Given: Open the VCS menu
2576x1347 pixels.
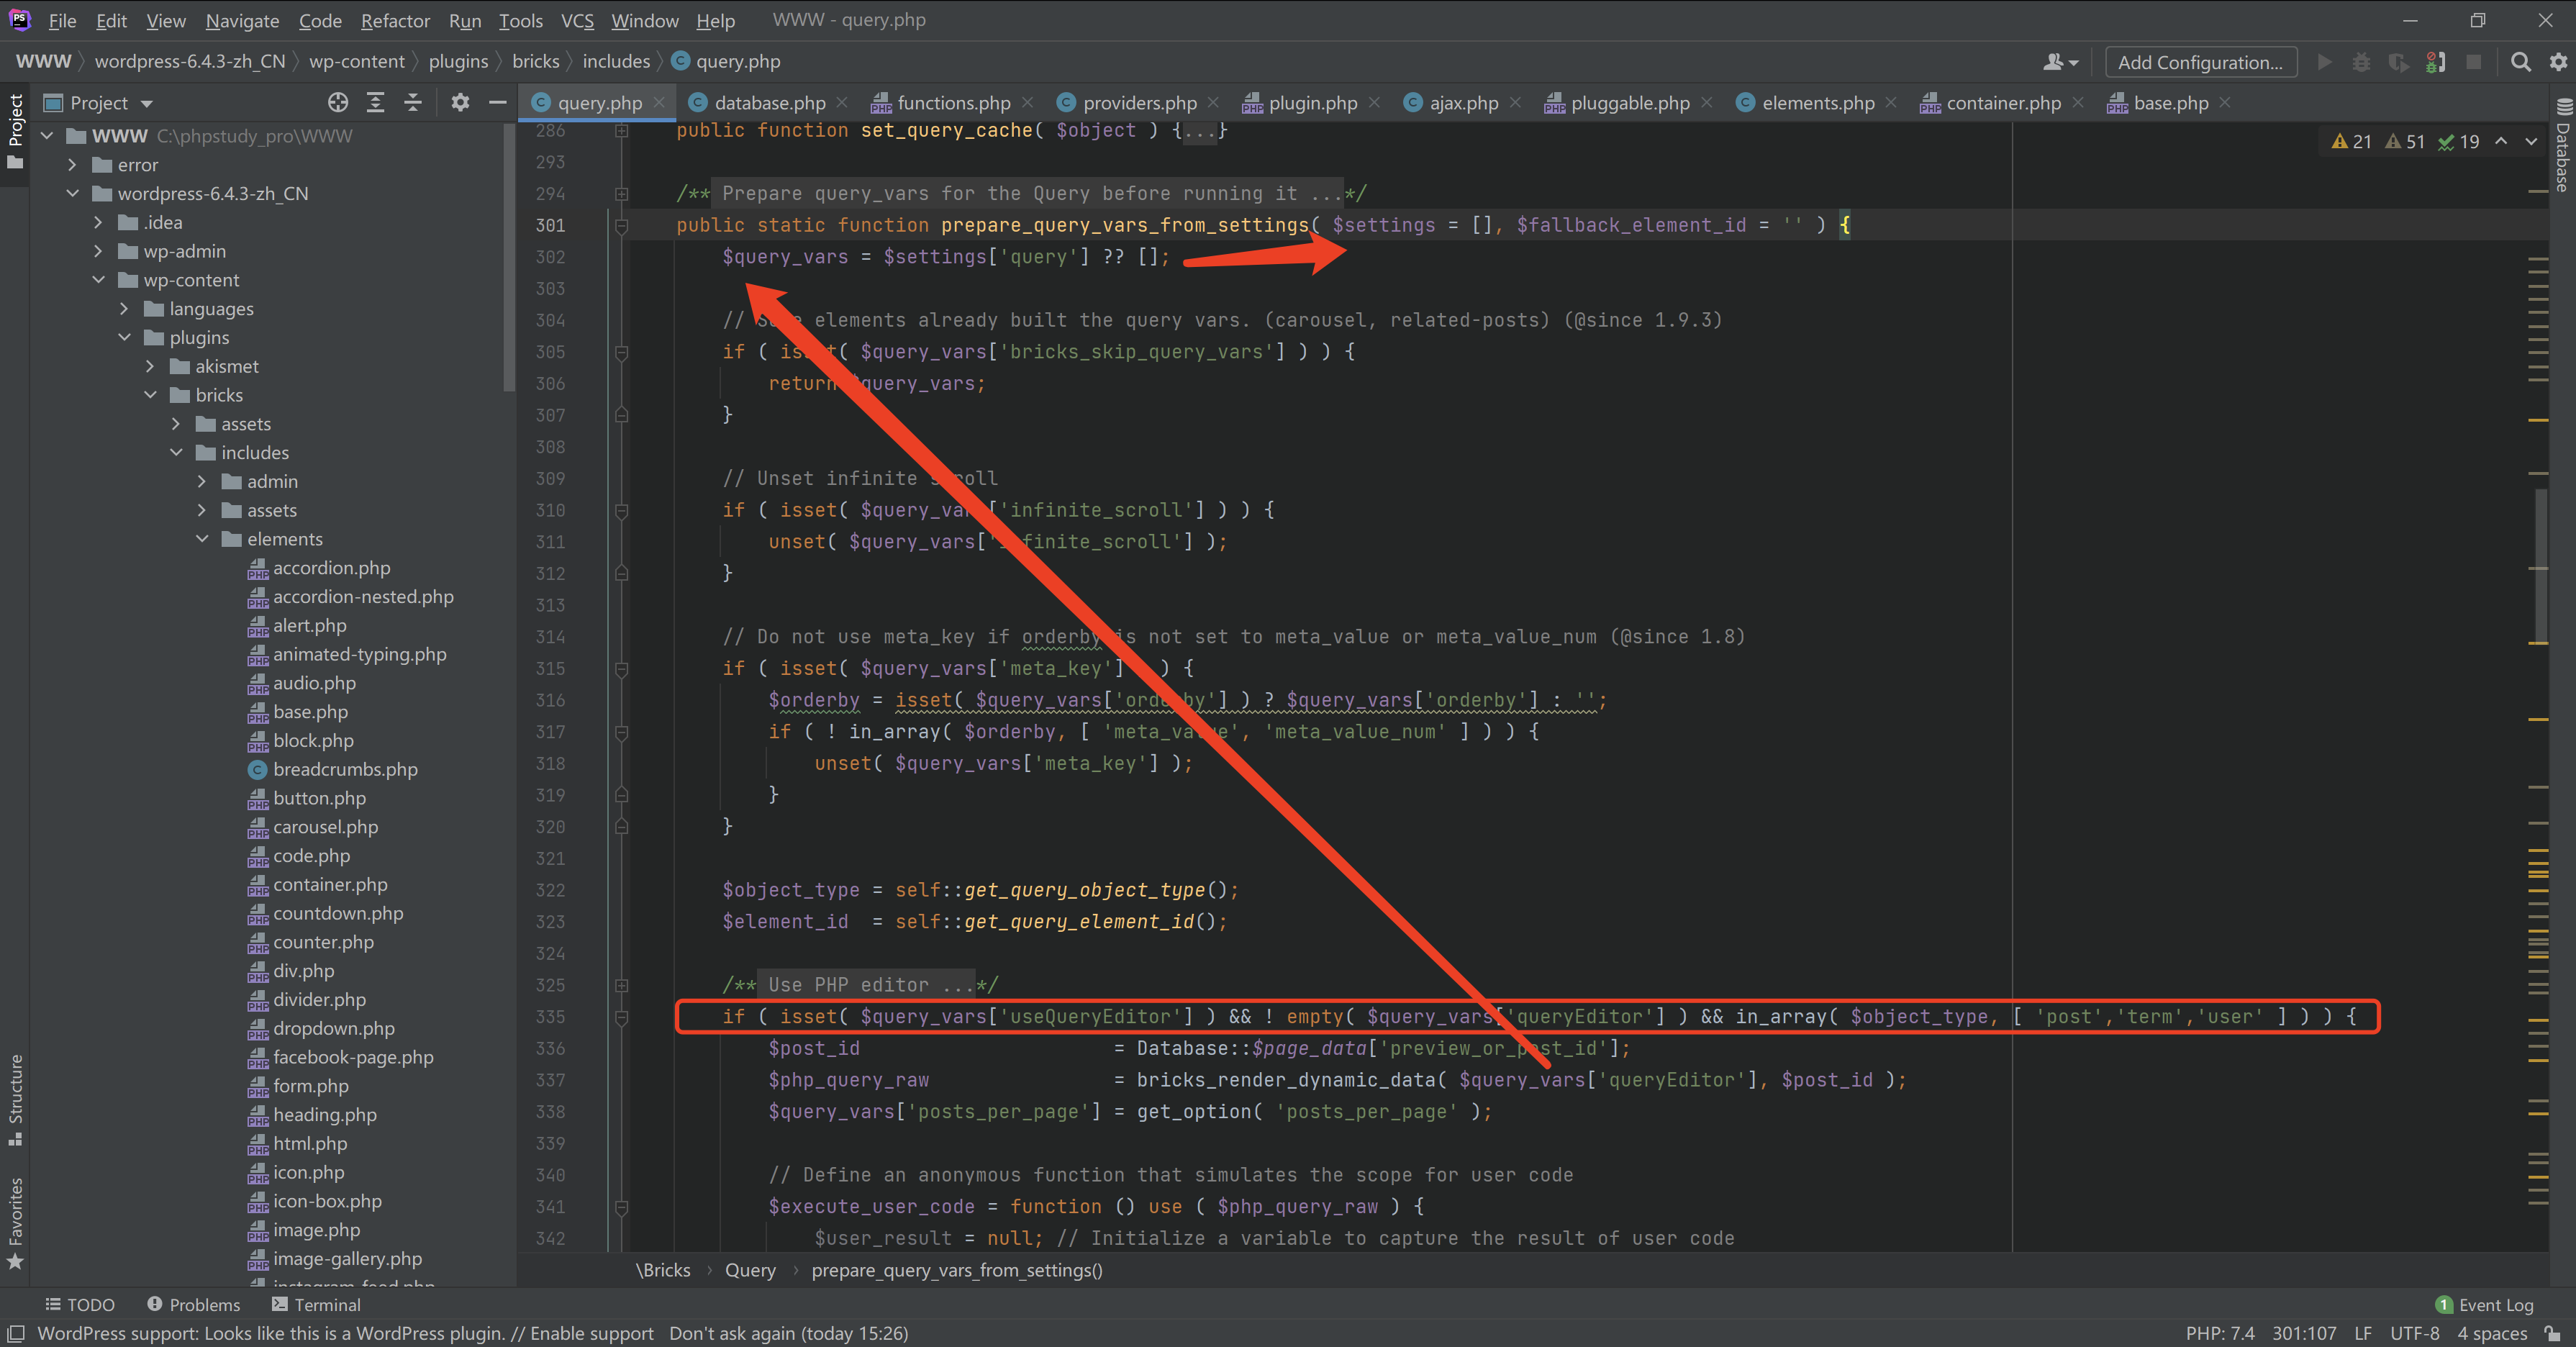Looking at the screenshot, I should tap(577, 20).
